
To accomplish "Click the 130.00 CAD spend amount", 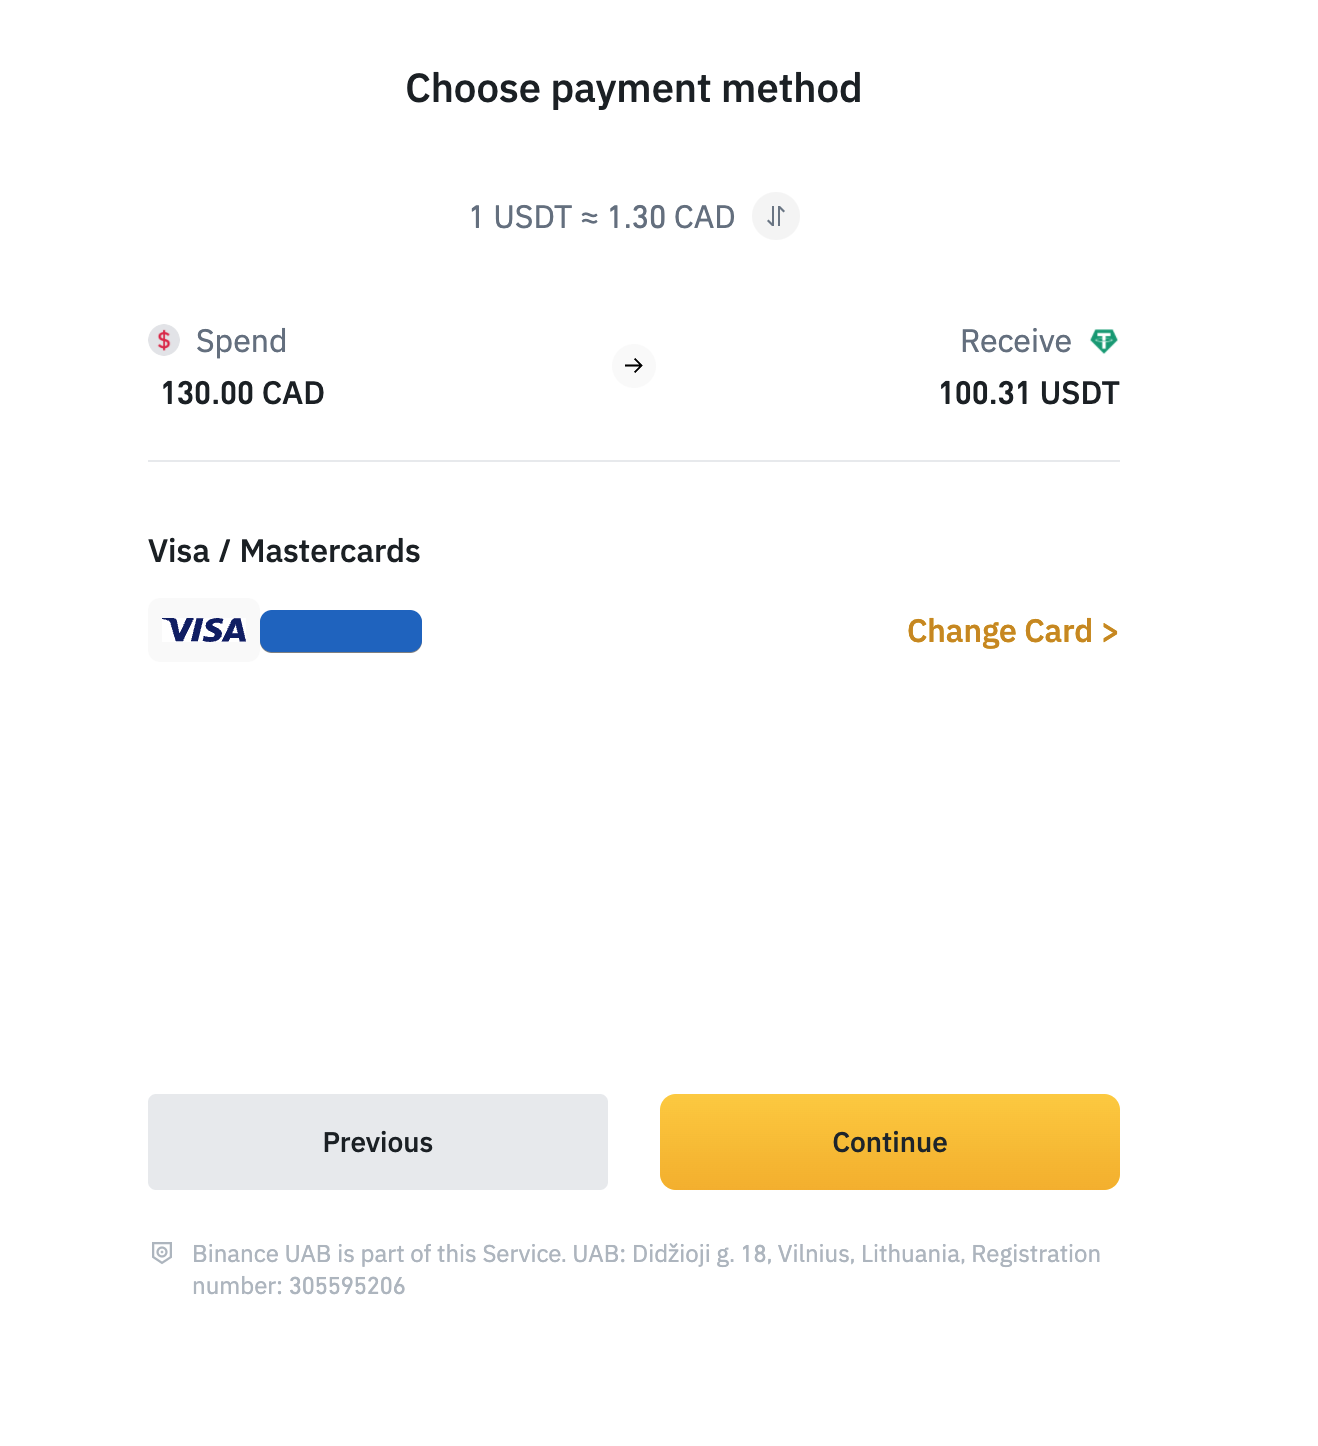I will [243, 393].
